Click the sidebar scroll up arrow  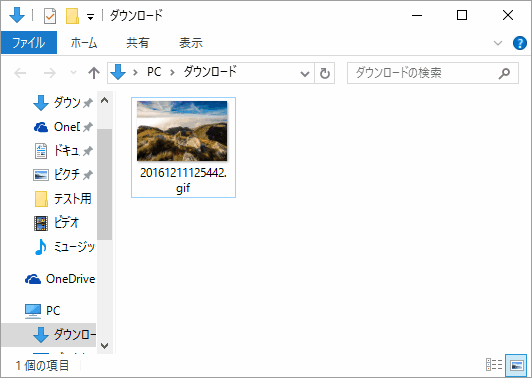(104, 100)
